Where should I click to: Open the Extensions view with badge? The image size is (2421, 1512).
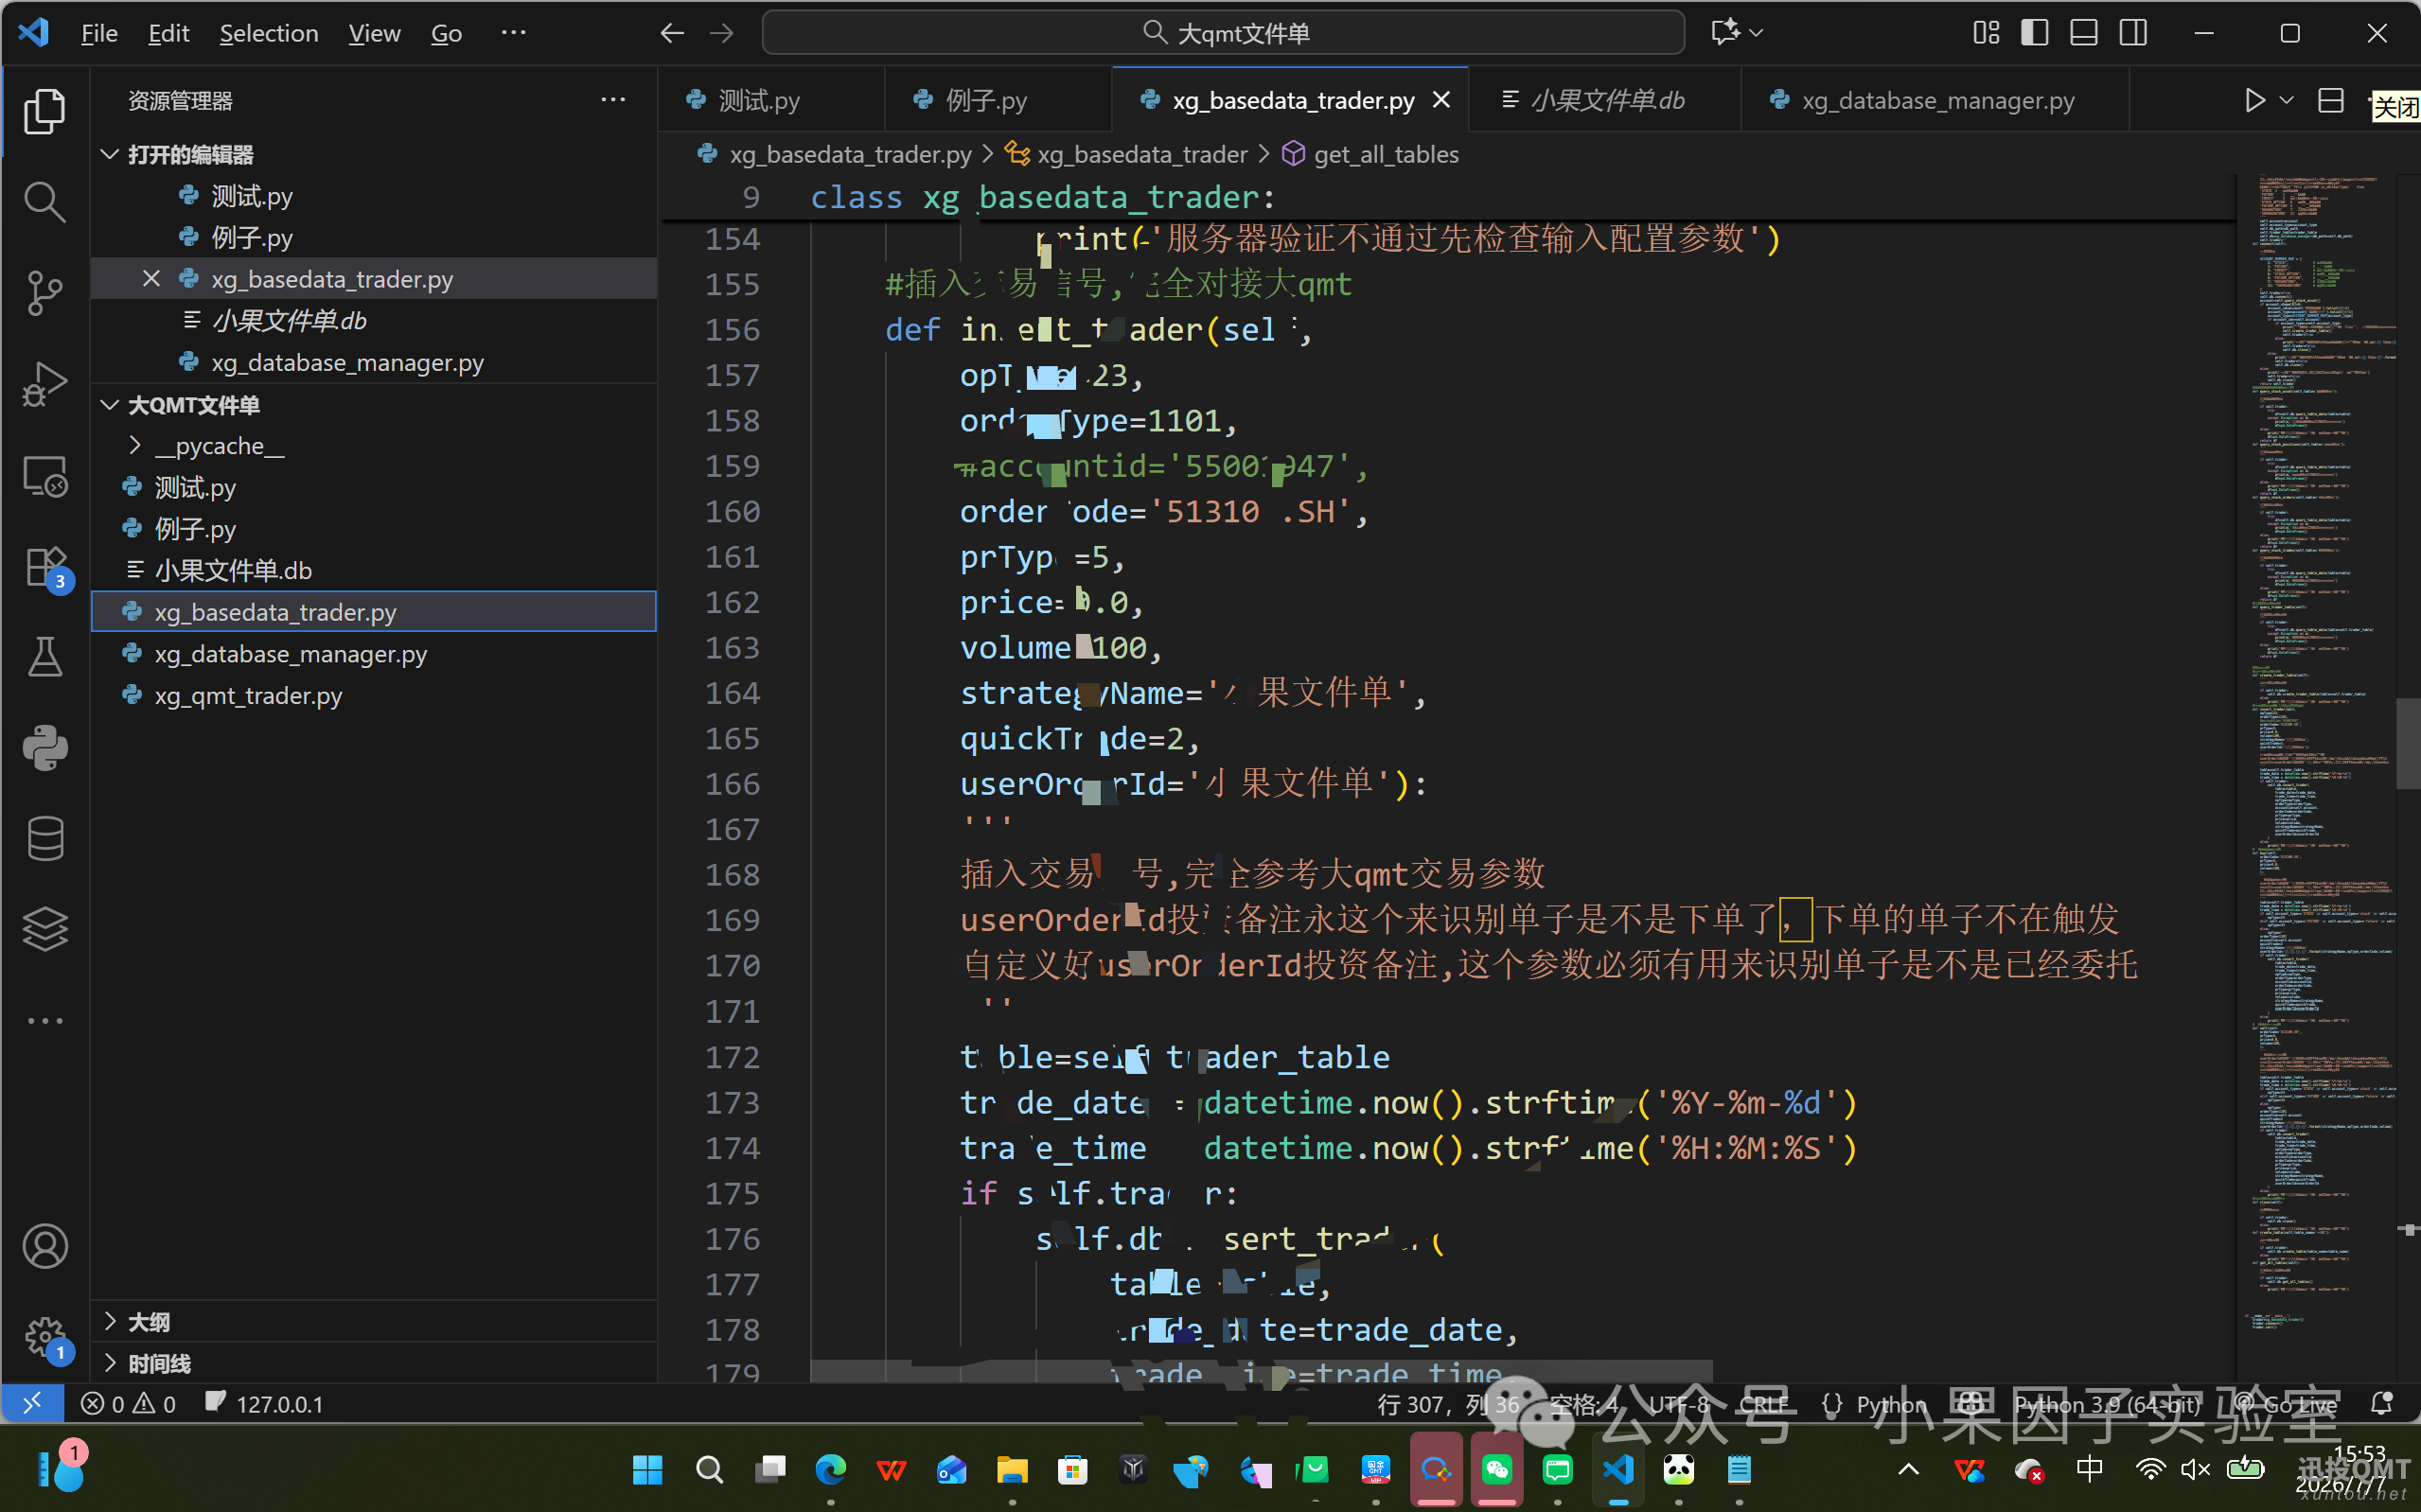45,567
